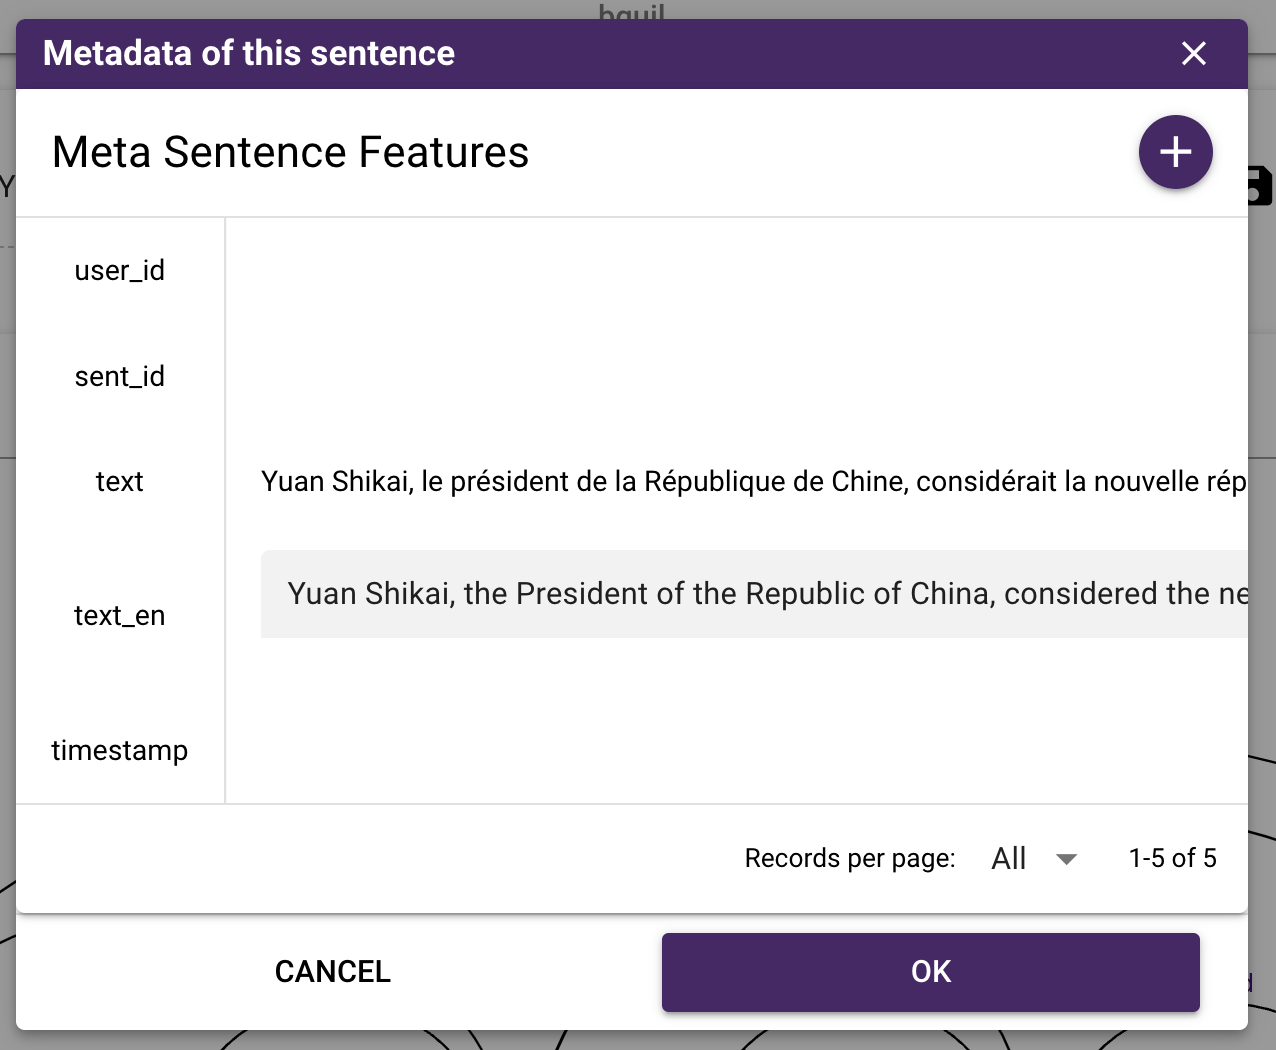Viewport: 1276px width, 1050px height.
Task: Add a new meta feature with the plus button
Action: click(x=1176, y=152)
